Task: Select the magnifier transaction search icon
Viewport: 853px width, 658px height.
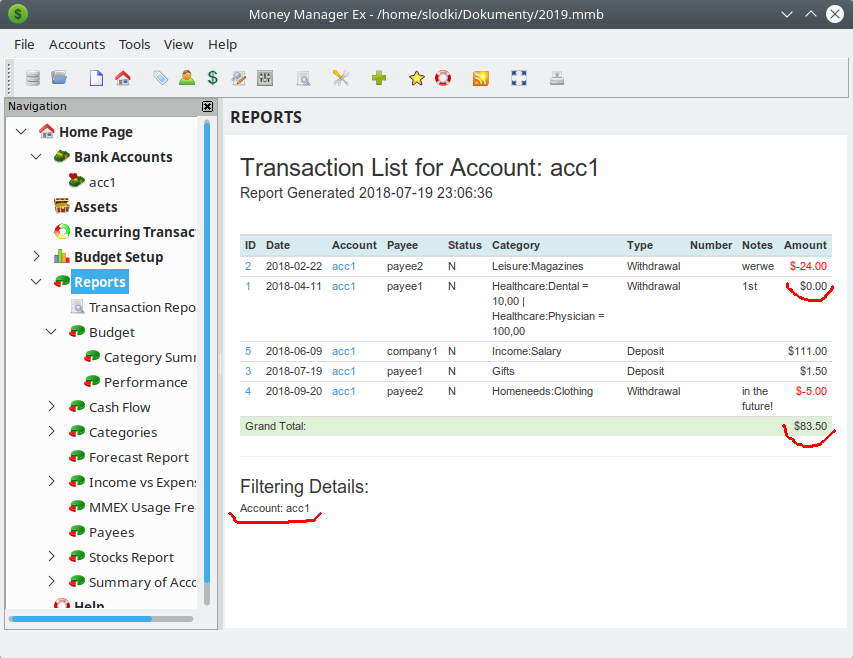Action: click(x=303, y=78)
